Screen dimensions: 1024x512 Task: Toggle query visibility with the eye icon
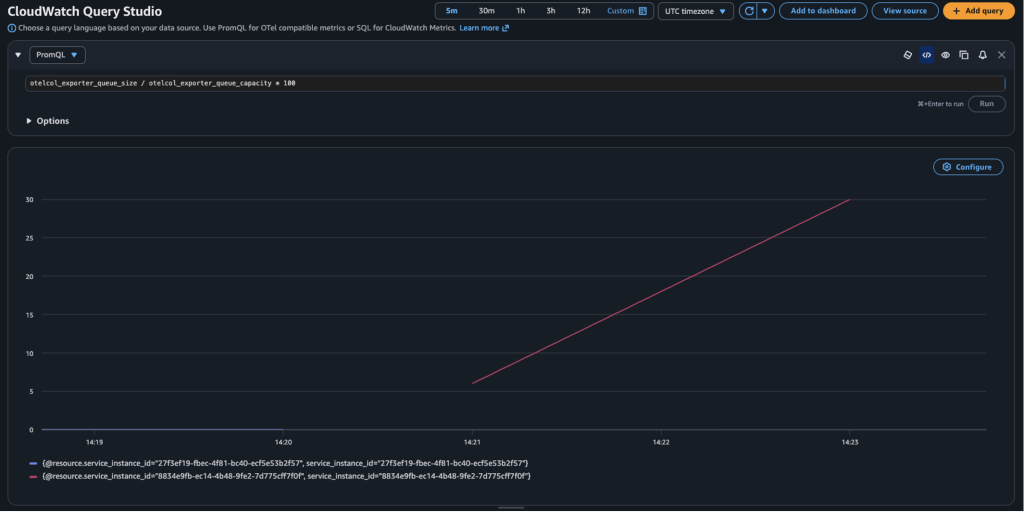[945, 56]
